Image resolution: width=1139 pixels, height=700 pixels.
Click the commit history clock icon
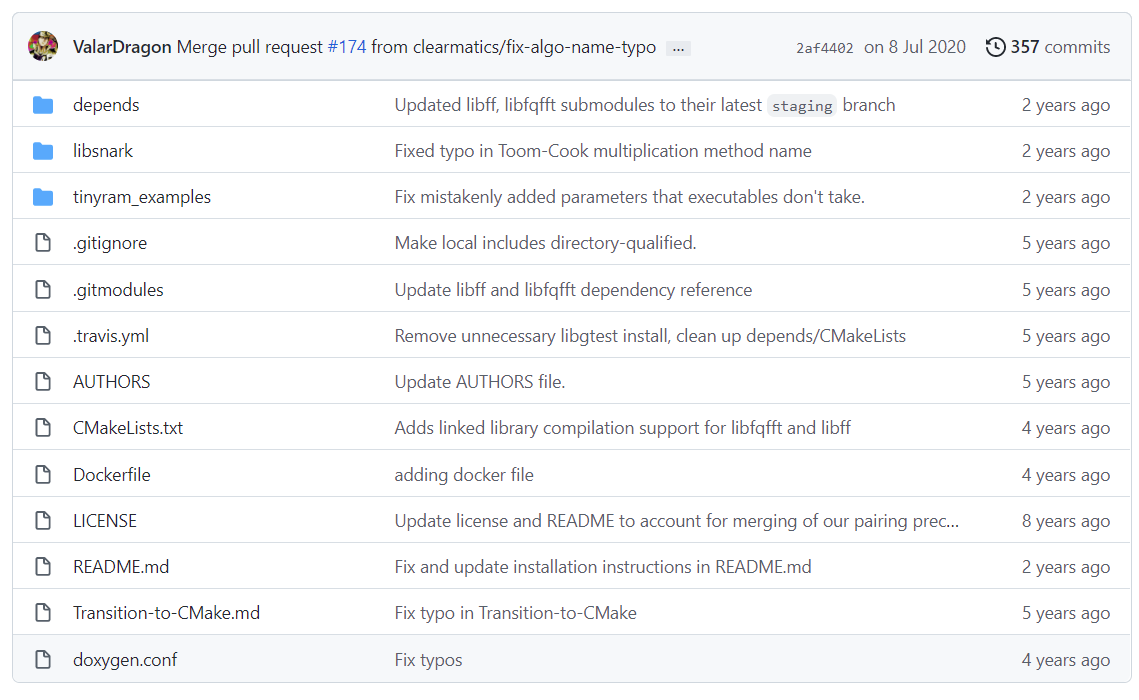(995, 47)
